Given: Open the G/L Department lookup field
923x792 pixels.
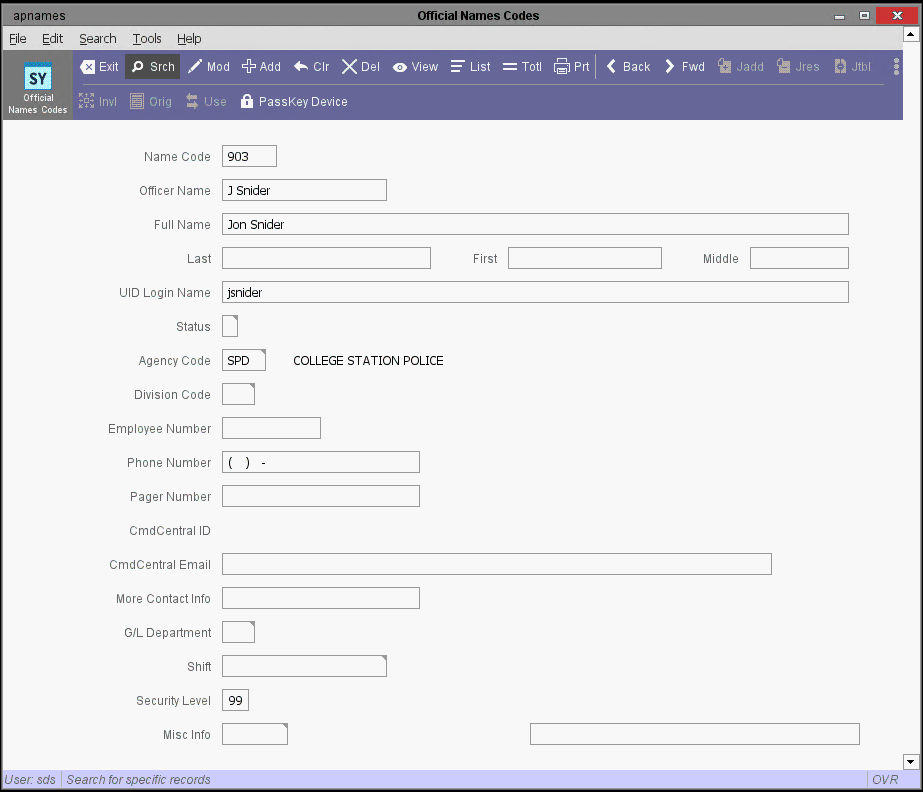Looking at the screenshot, I should [238, 632].
